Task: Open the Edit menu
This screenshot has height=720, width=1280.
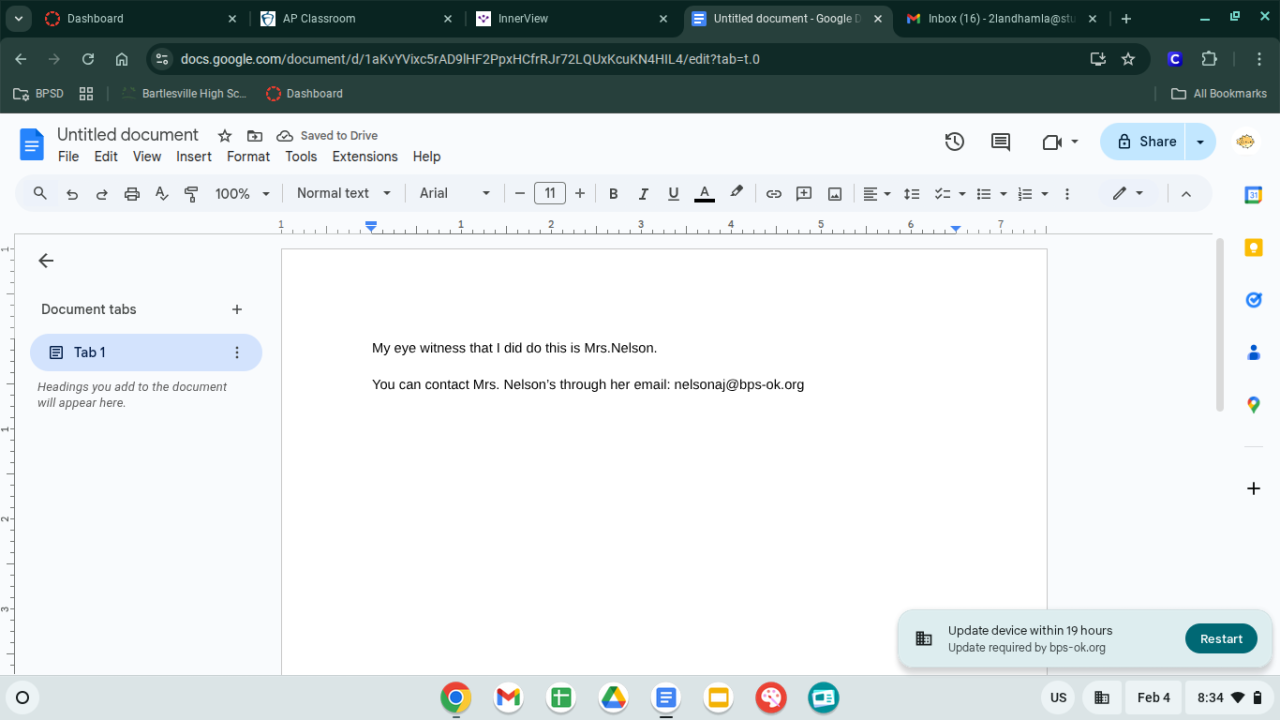Action: click(106, 157)
